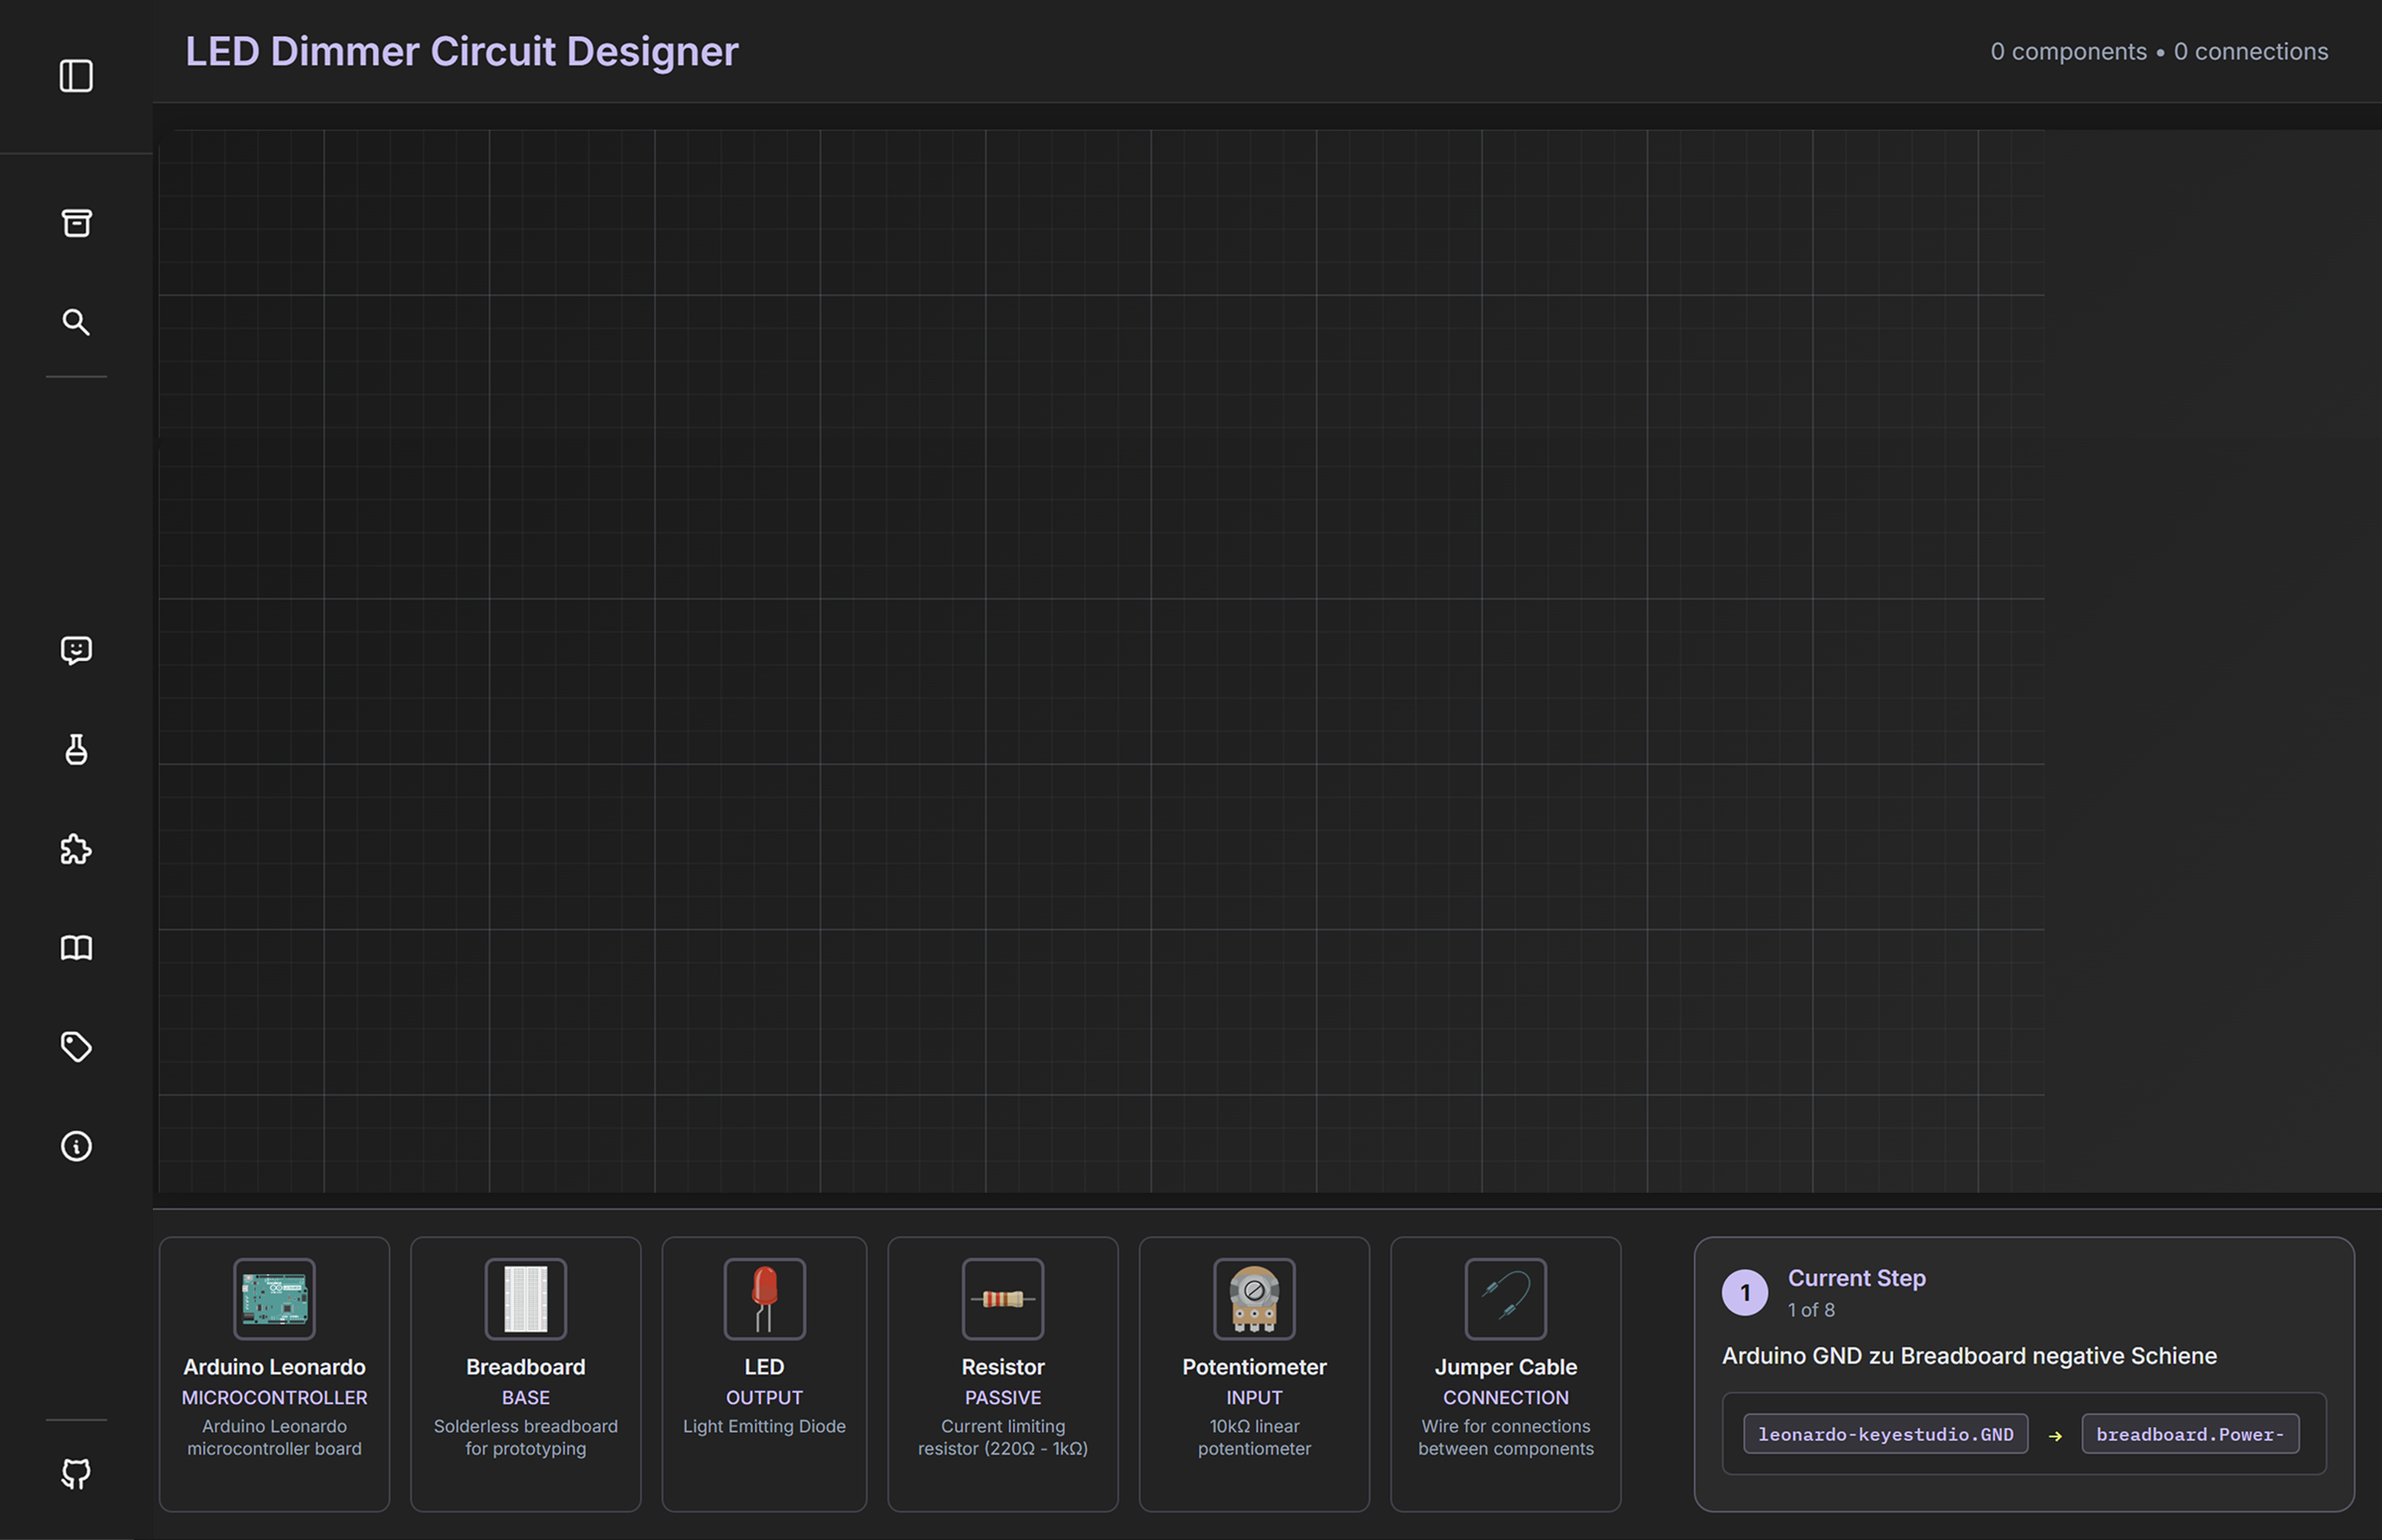Click the '1 of 8' step counter
Viewport: 2382px width, 1540px height.
1811,1310
